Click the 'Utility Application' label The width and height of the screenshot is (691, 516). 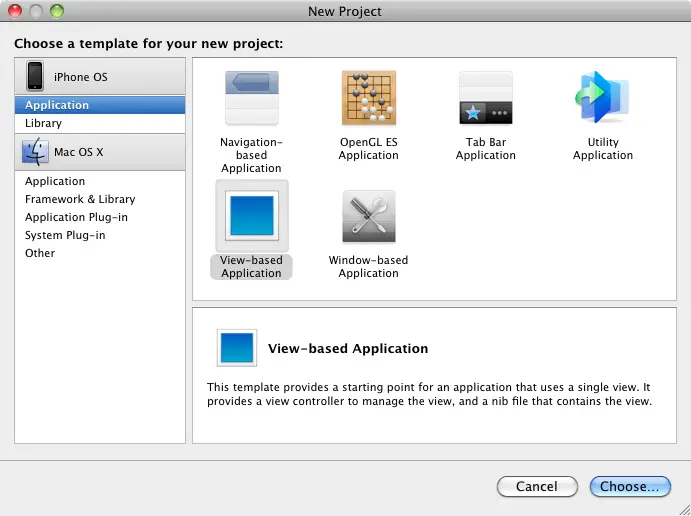603,148
